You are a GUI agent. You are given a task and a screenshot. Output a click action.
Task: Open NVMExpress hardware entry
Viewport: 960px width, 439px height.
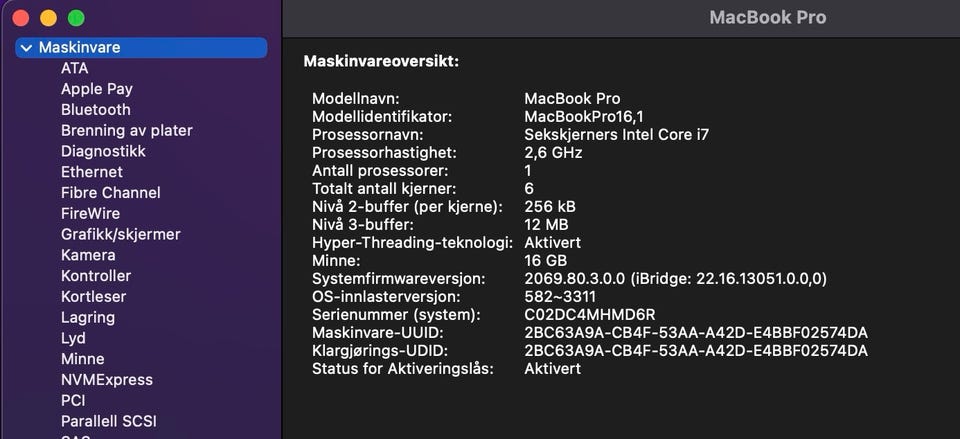(x=107, y=380)
